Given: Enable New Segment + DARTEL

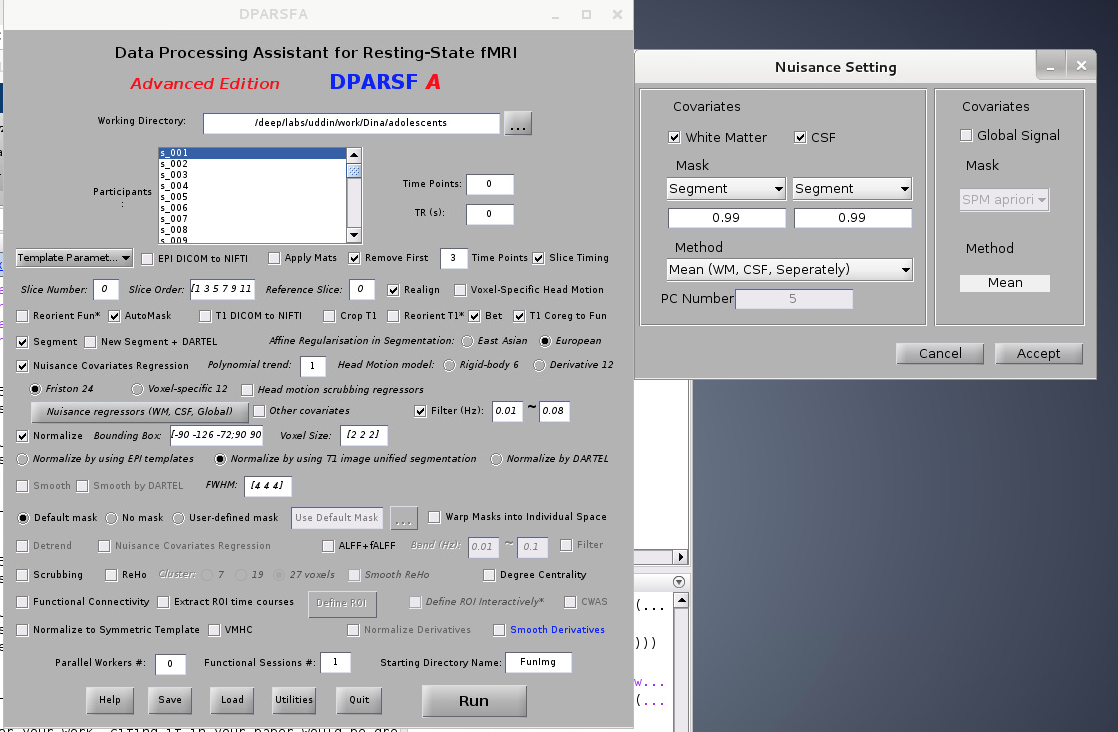Looking at the screenshot, I should click(x=90, y=342).
